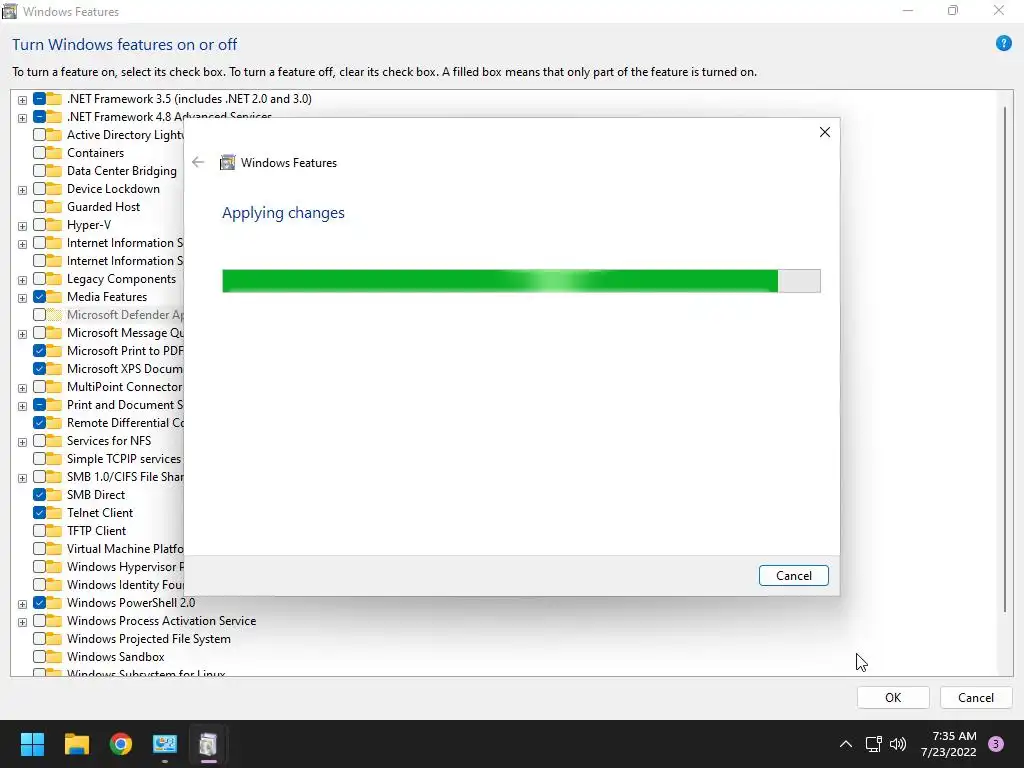
Task: Click Cancel in the main Windows Features window
Action: 976,697
